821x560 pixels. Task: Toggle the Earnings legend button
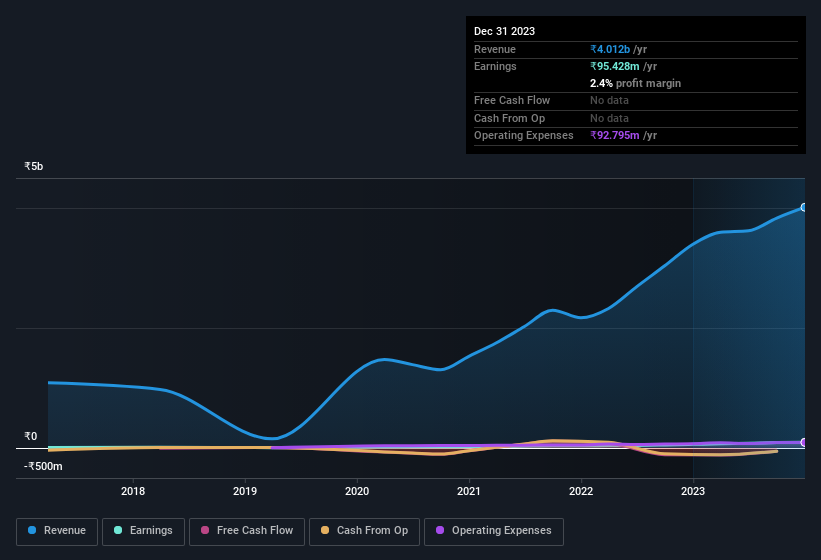point(143,531)
